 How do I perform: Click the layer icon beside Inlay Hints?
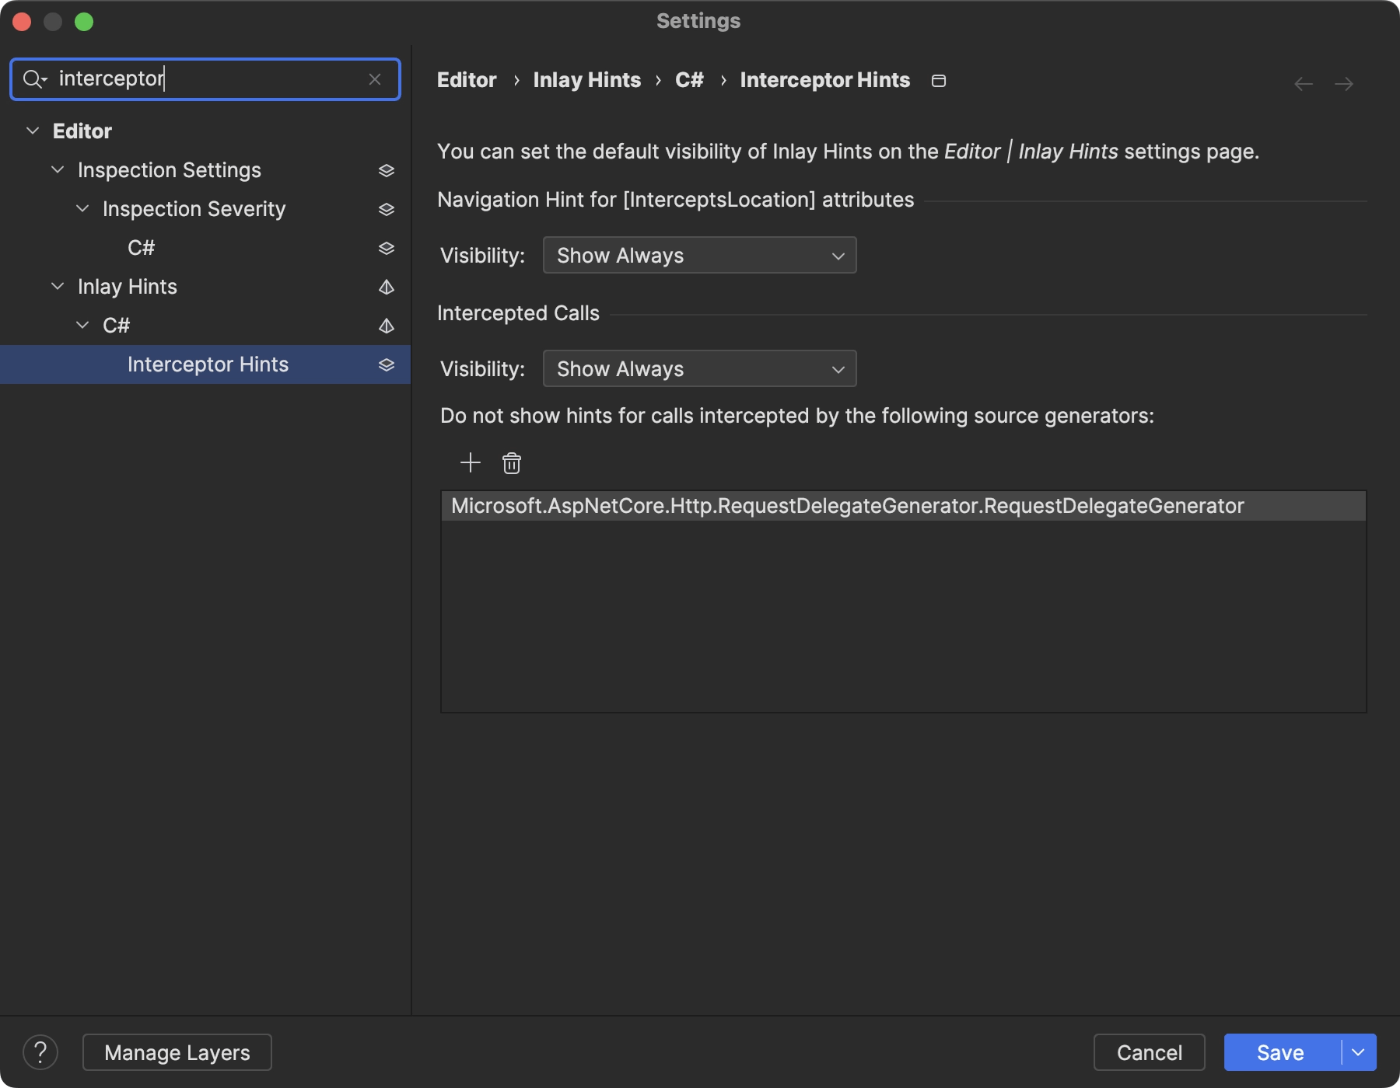click(386, 288)
